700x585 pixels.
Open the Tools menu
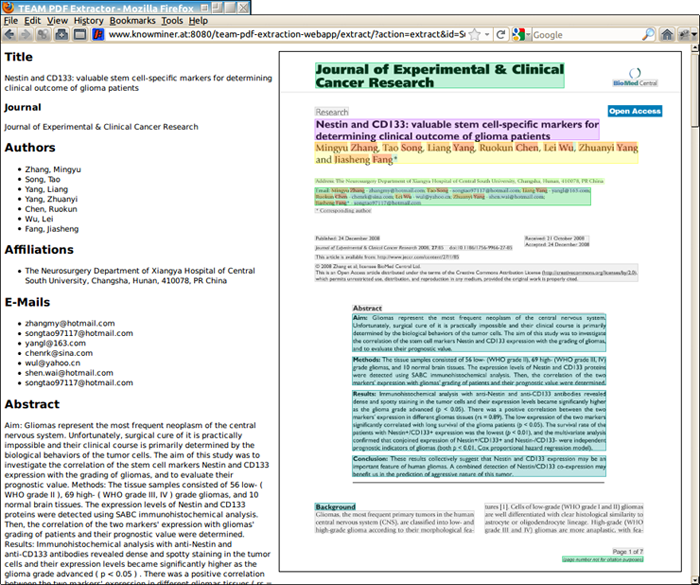tap(172, 21)
